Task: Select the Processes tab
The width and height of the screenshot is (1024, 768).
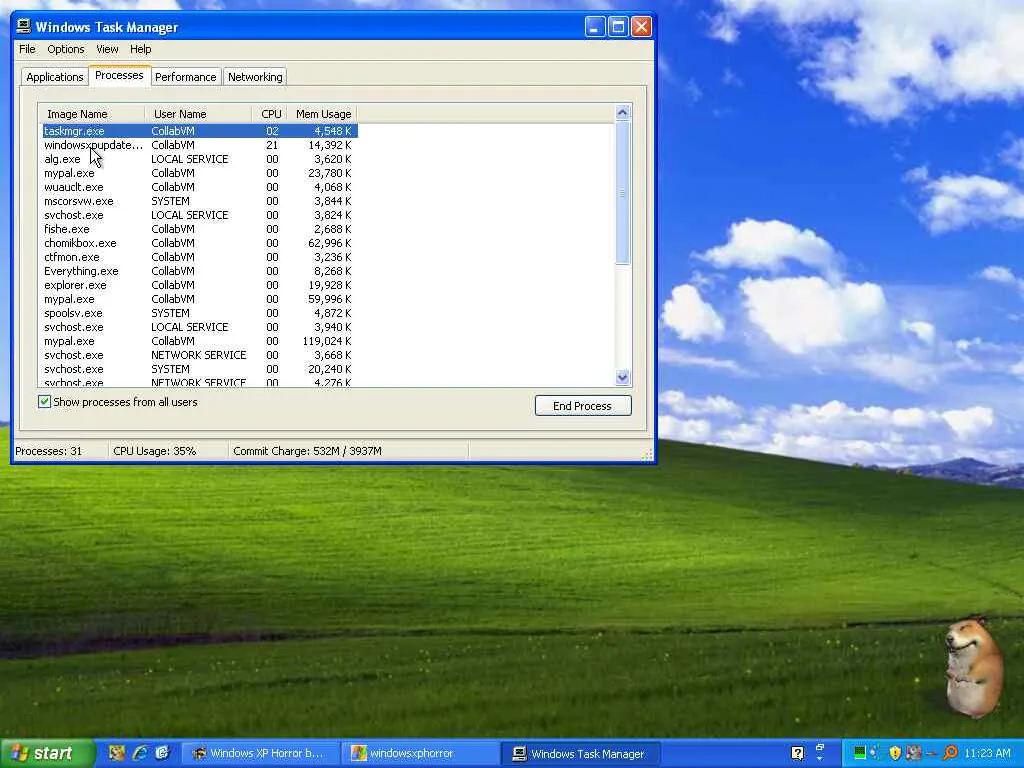Action: (x=119, y=76)
